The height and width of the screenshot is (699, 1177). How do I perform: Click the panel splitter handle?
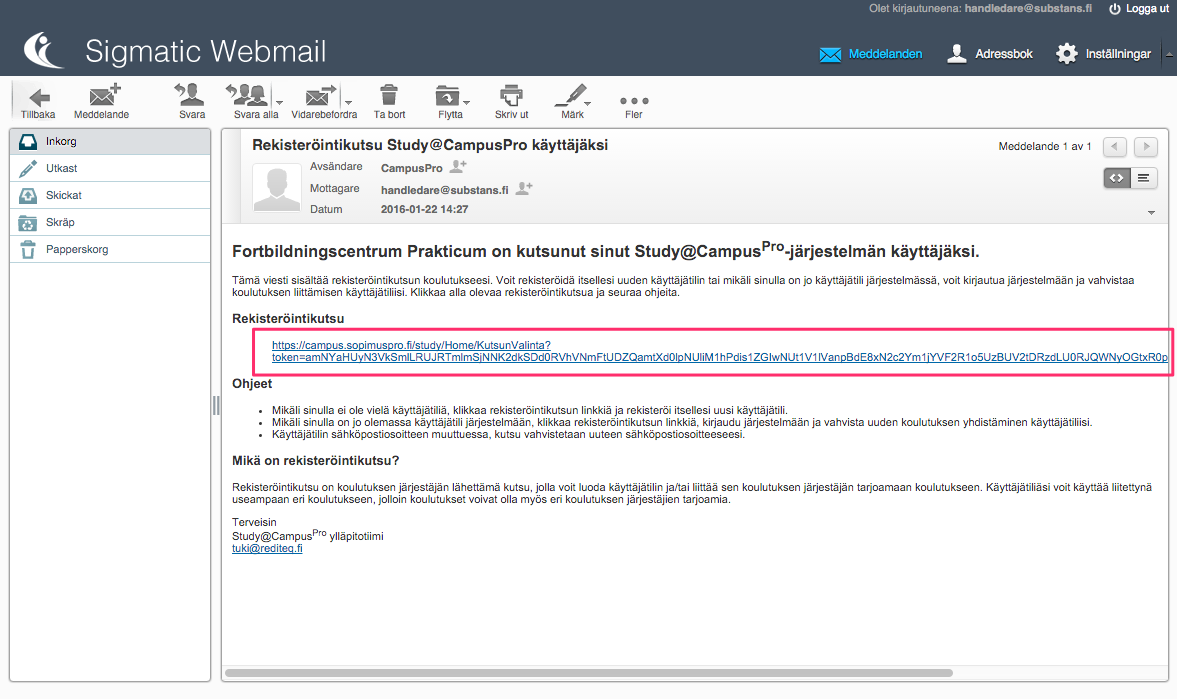(x=216, y=405)
